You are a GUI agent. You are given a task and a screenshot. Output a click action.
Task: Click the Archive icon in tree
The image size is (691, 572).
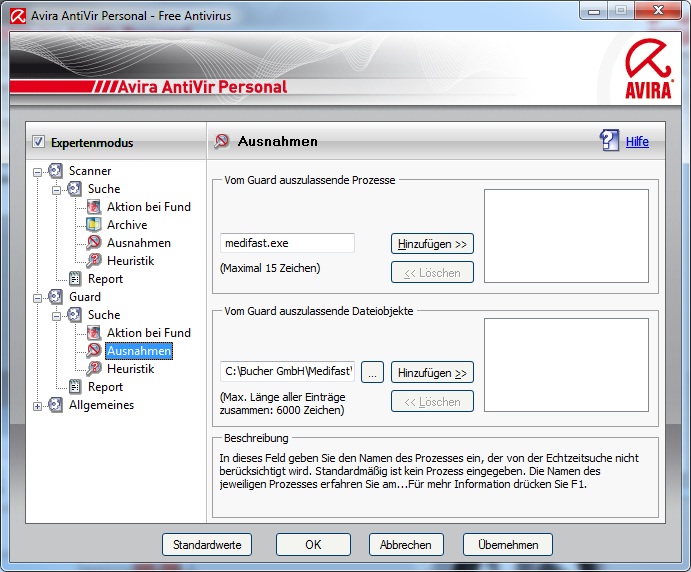click(x=93, y=225)
